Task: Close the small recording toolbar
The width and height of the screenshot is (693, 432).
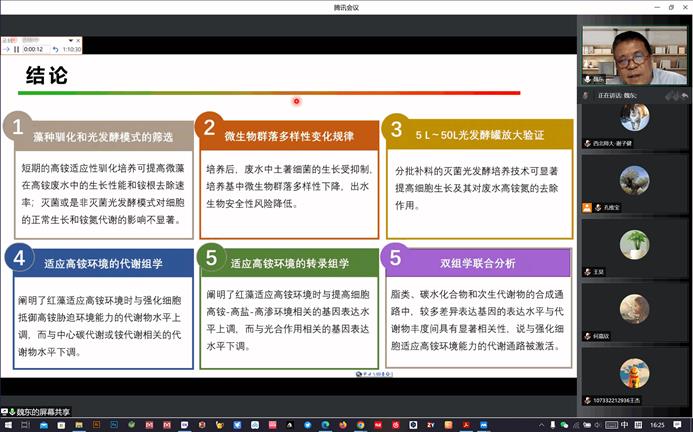Action: tap(80, 40)
